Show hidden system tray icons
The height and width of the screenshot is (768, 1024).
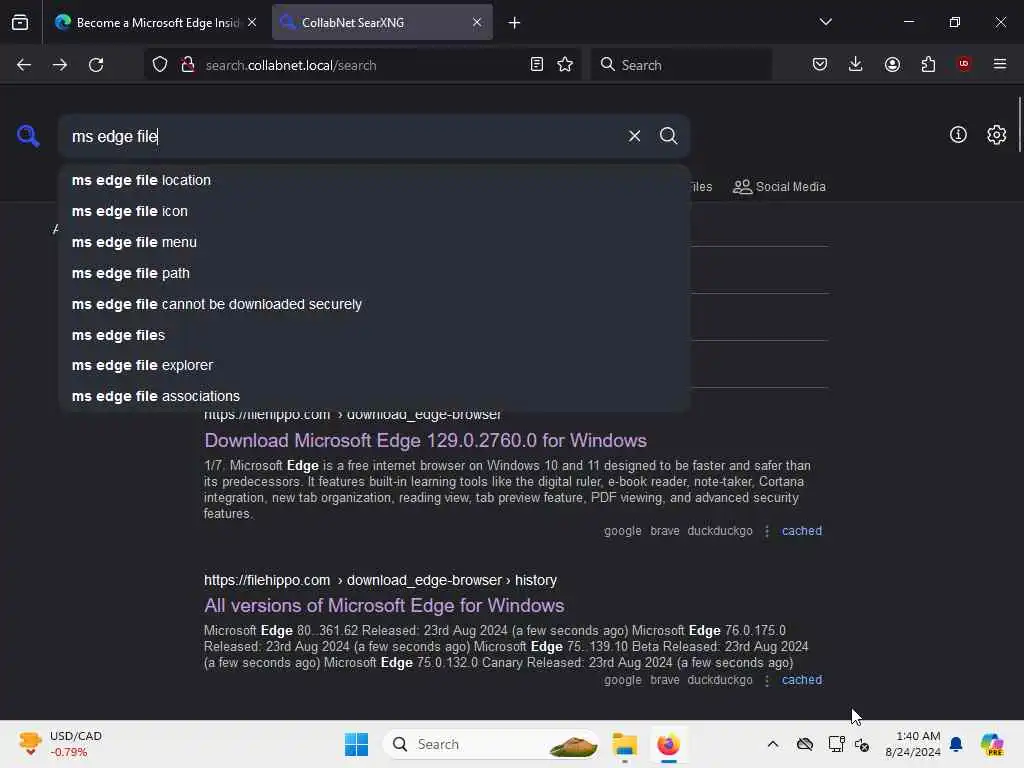click(773, 744)
